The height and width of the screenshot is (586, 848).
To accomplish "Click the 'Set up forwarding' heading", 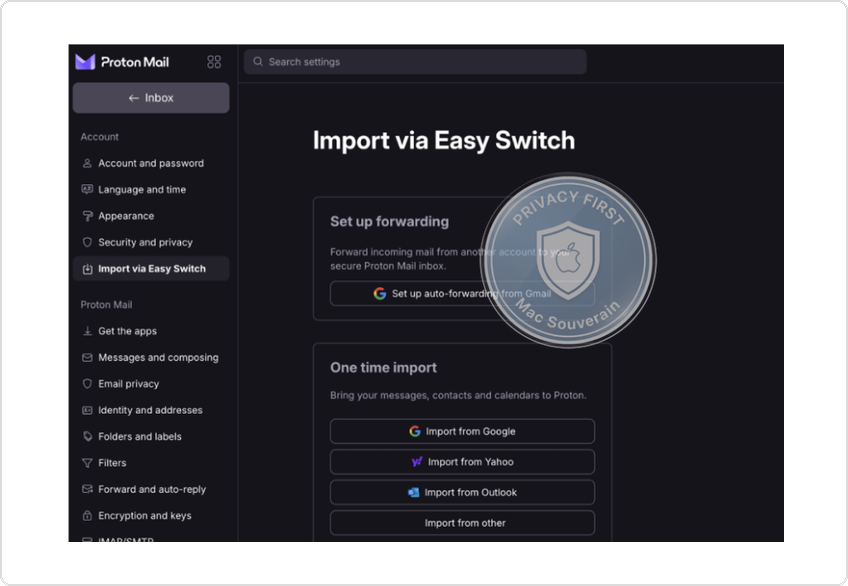I will pyautogui.click(x=389, y=221).
